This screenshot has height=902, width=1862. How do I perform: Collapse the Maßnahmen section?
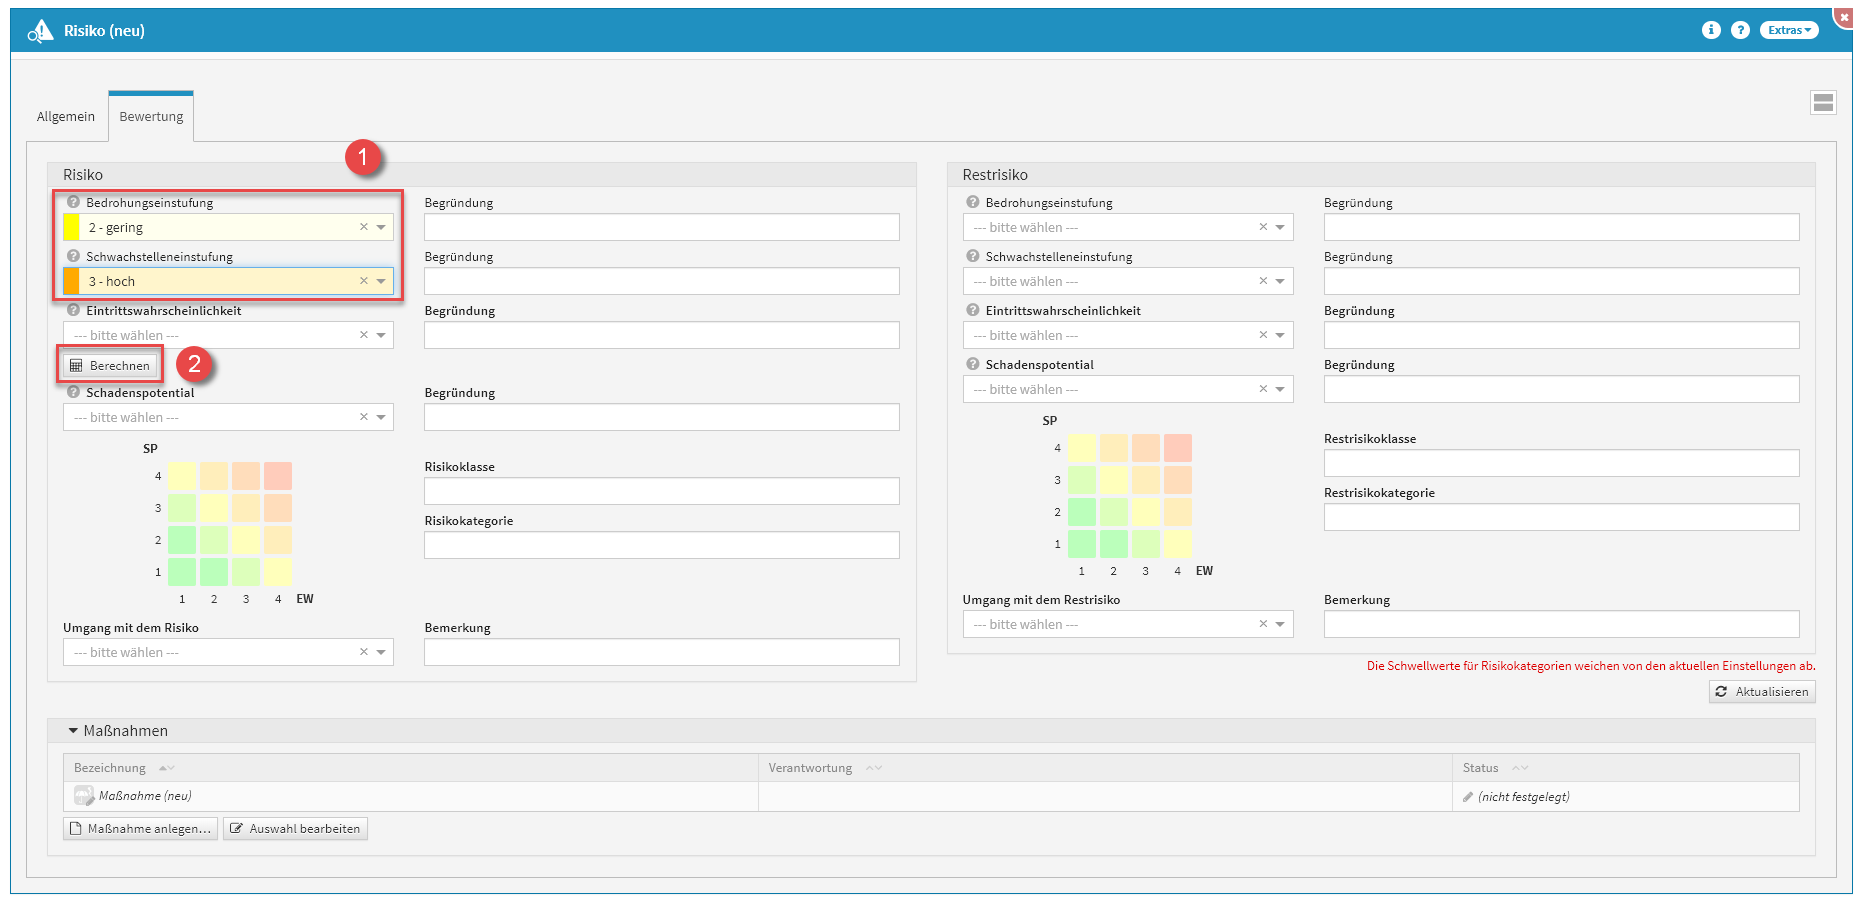73,731
